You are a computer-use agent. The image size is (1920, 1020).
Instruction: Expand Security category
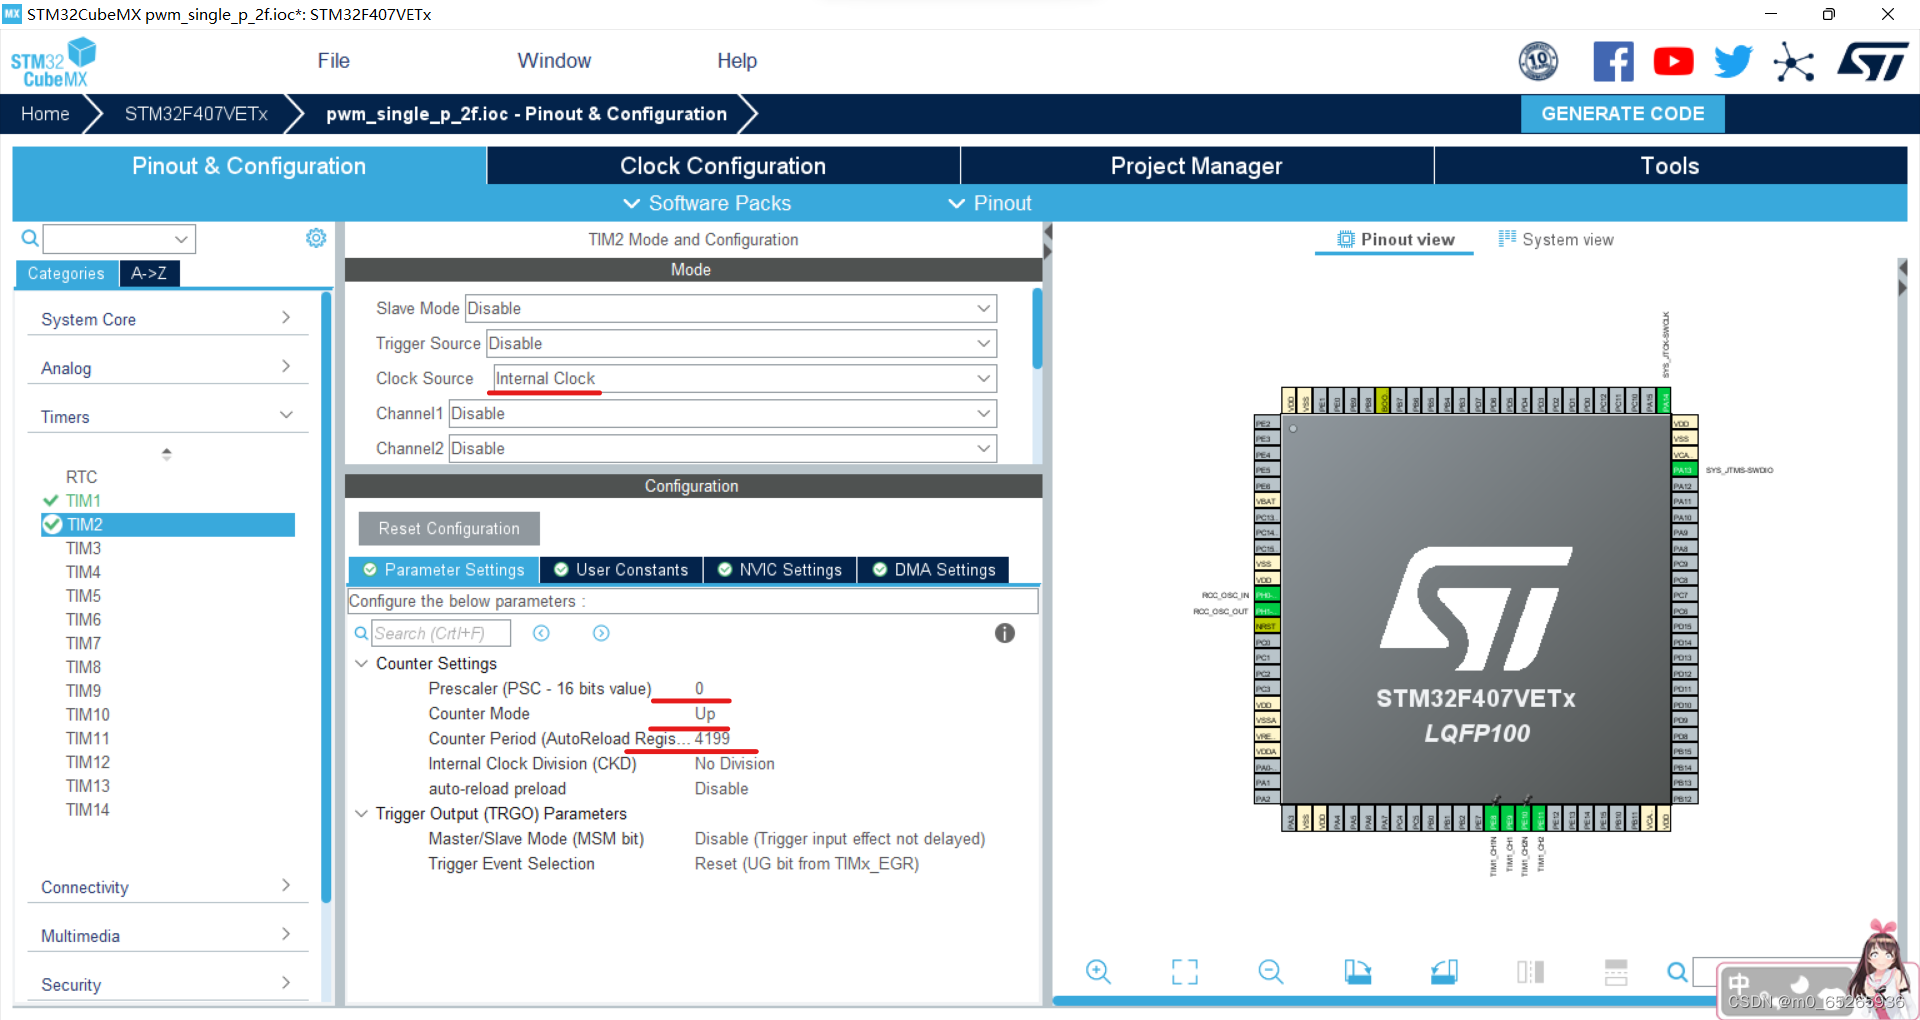pos(166,985)
